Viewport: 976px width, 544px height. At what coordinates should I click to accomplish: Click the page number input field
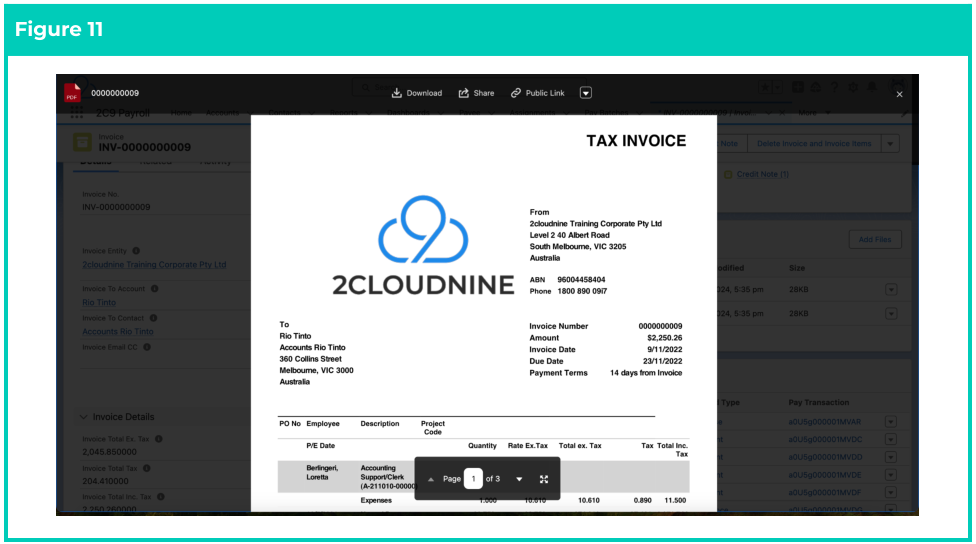point(473,479)
